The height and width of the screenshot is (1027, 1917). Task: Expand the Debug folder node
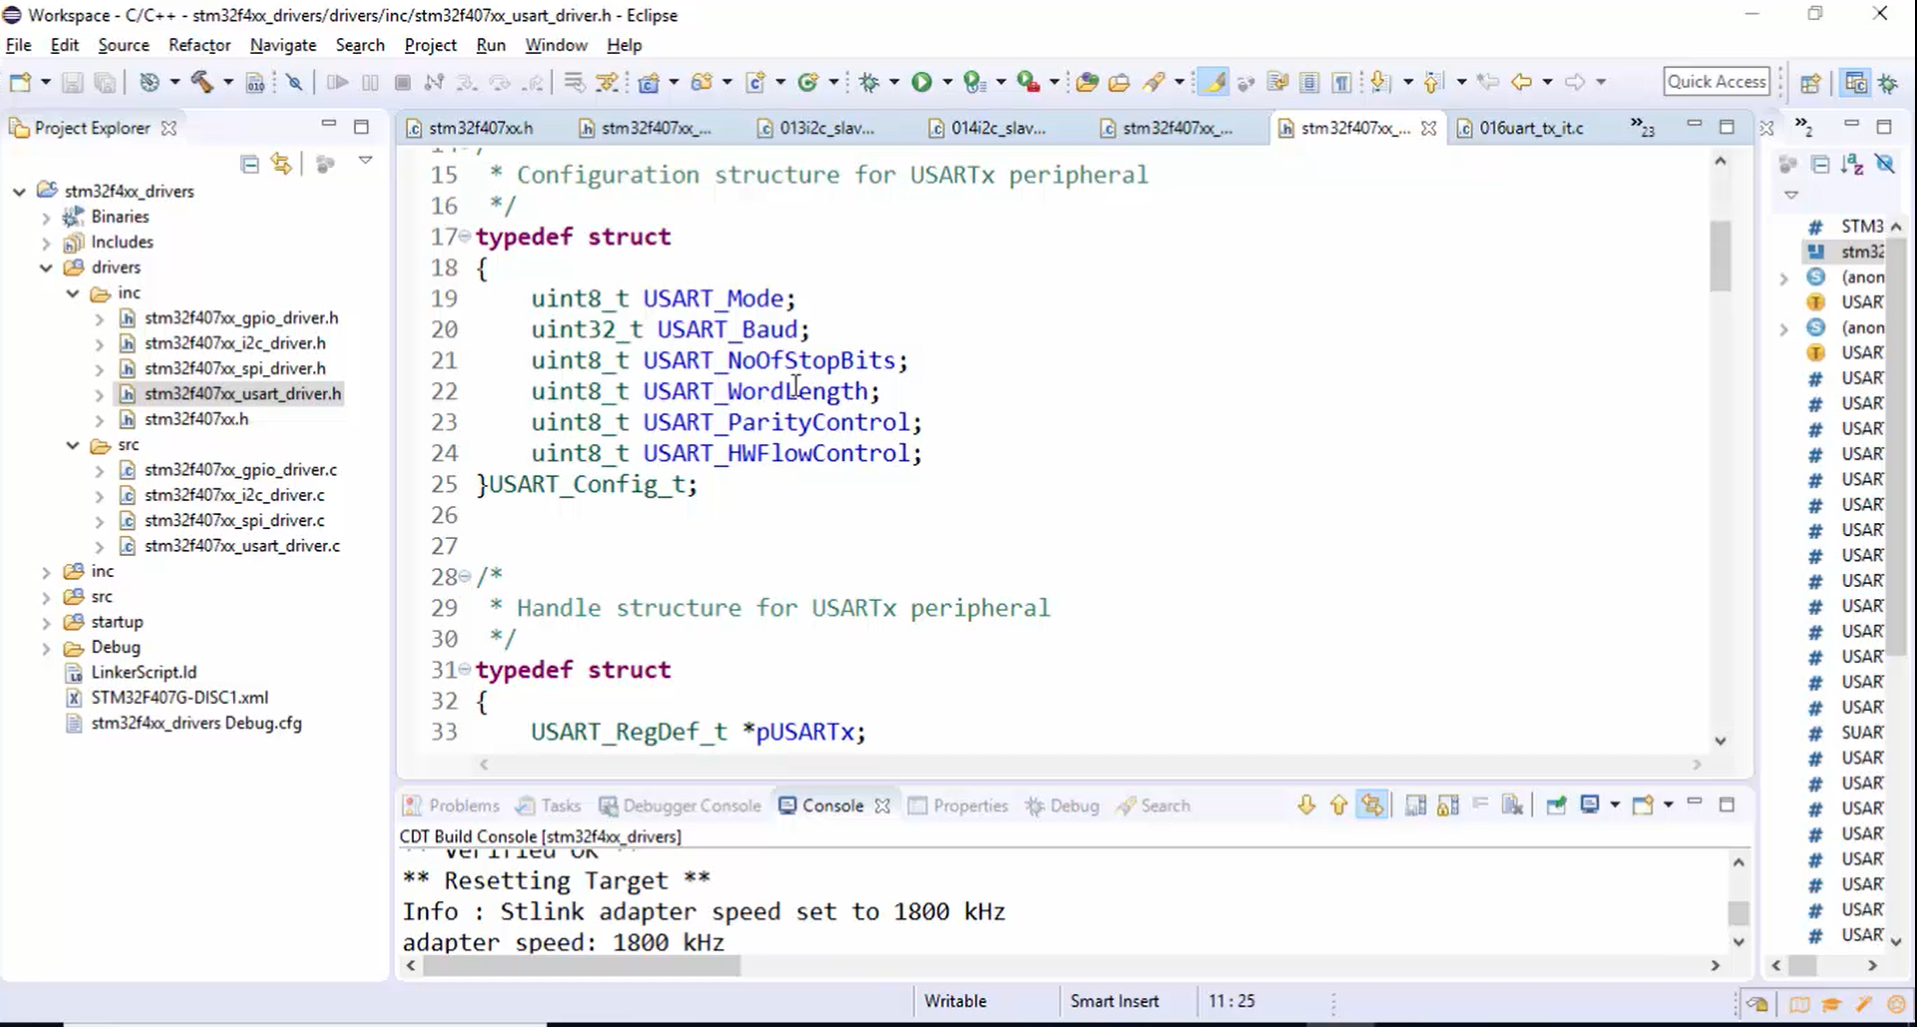point(46,647)
